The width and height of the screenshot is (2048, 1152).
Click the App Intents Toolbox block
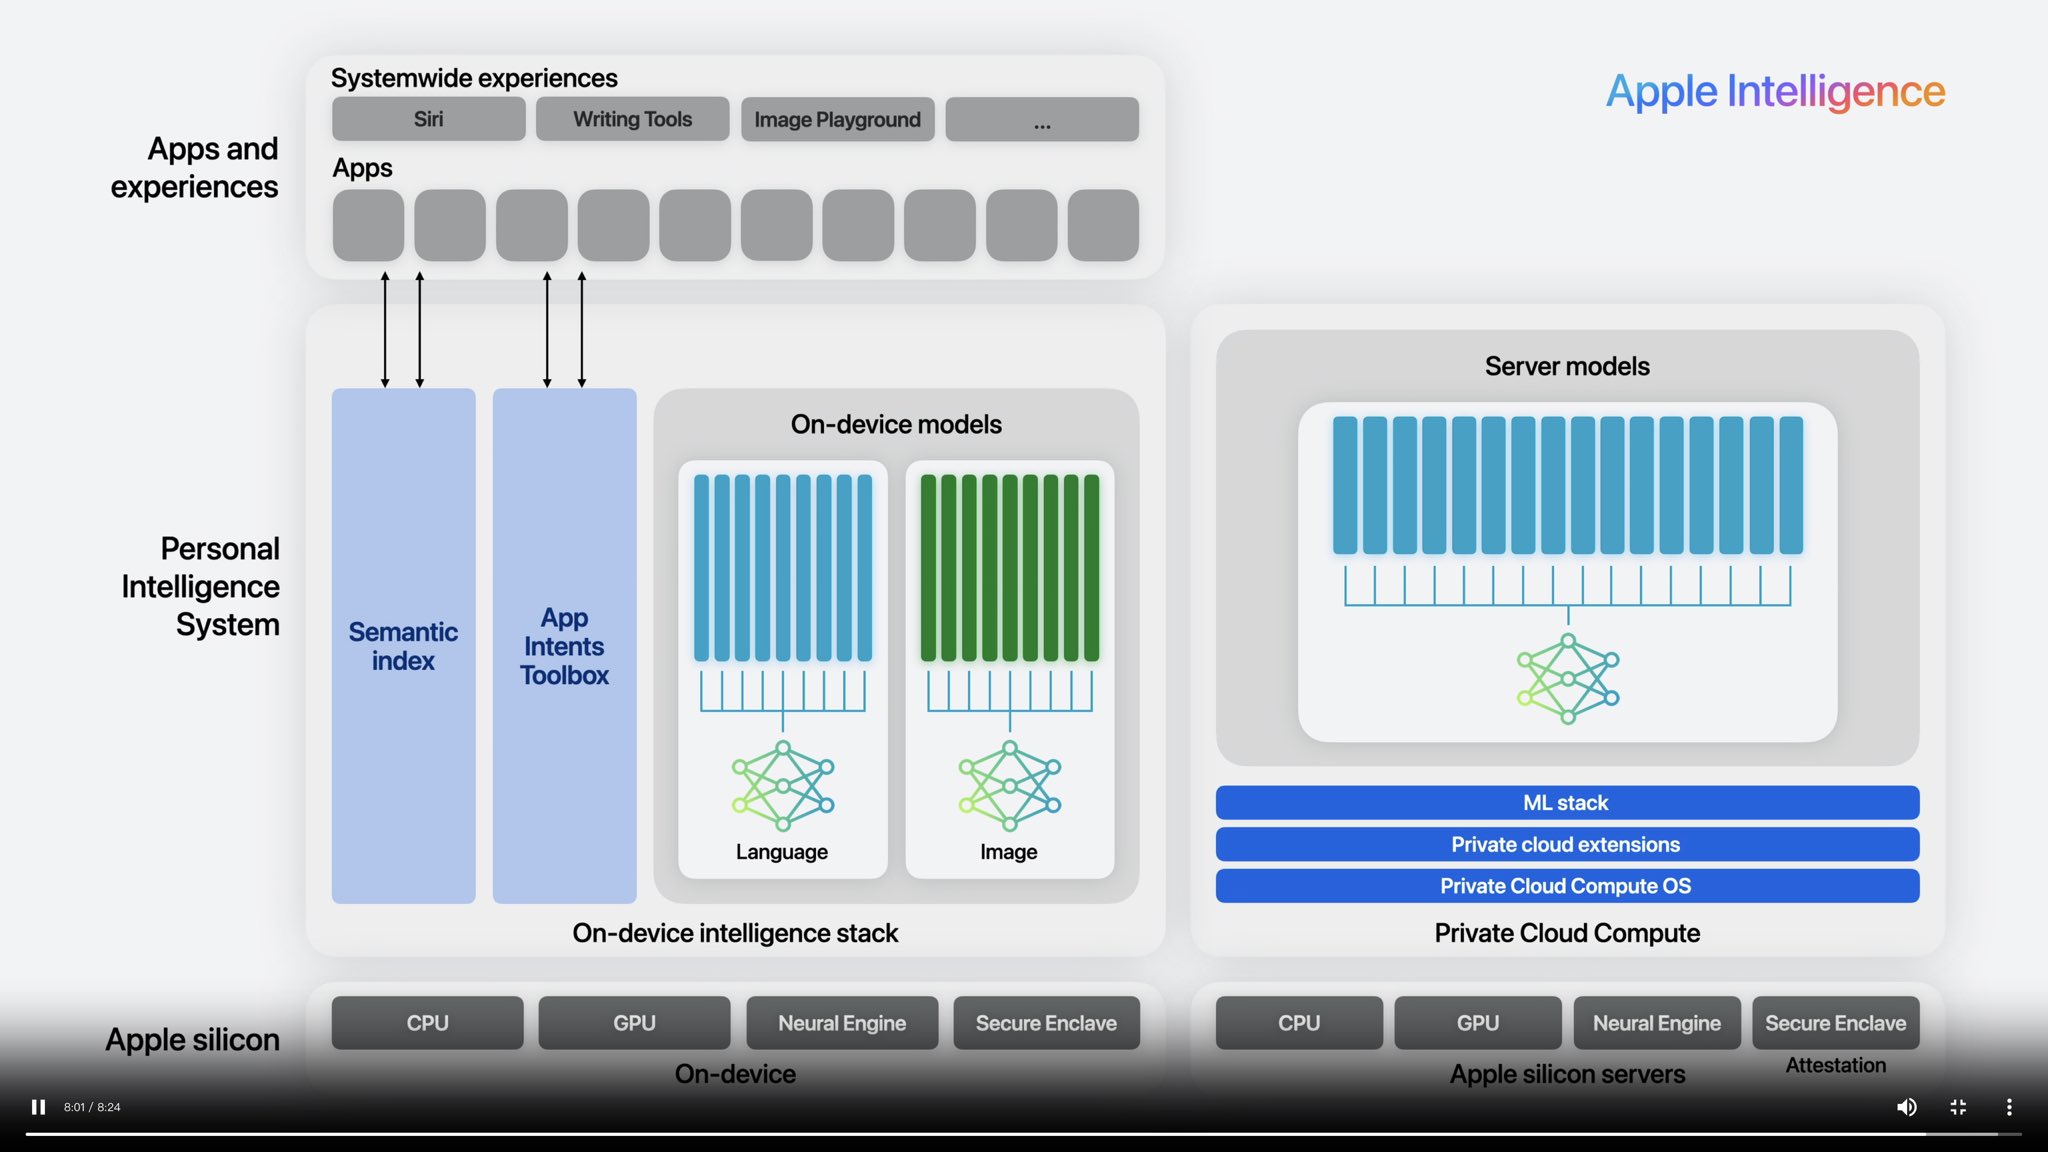[x=564, y=646]
